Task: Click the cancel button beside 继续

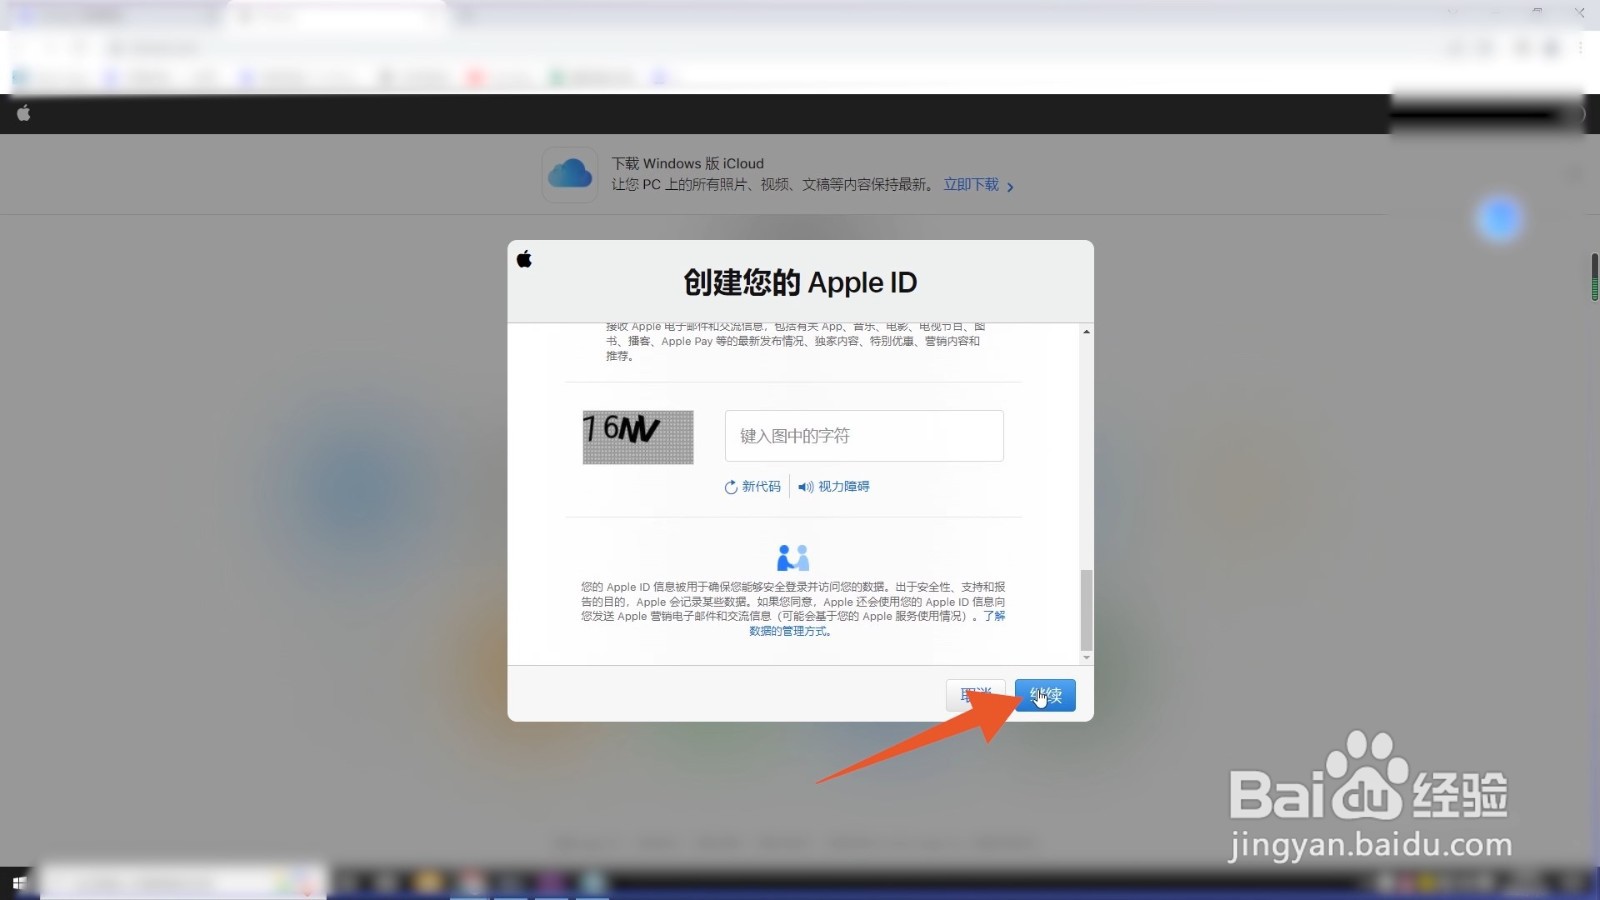Action: [x=976, y=695]
